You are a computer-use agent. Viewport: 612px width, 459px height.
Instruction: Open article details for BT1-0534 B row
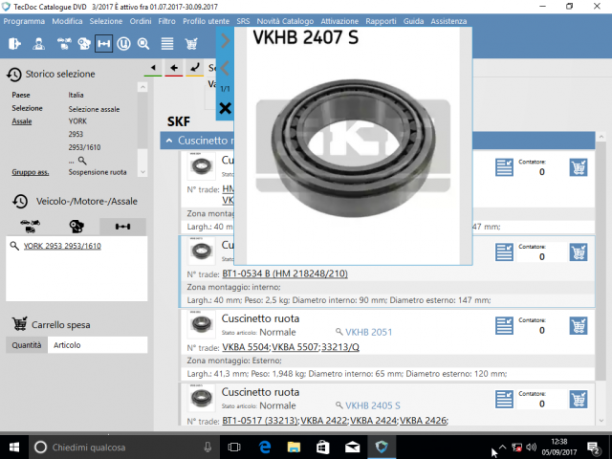[504, 252]
